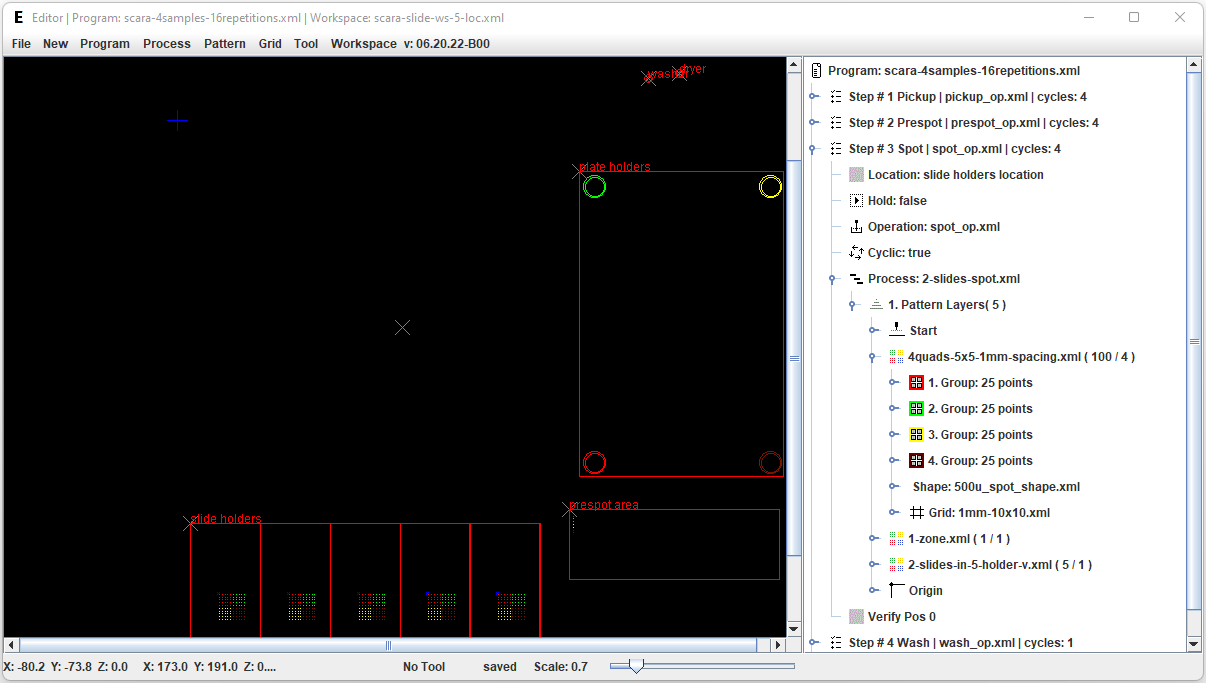Expand Step # 1 Pickup node

pos(813,97)
